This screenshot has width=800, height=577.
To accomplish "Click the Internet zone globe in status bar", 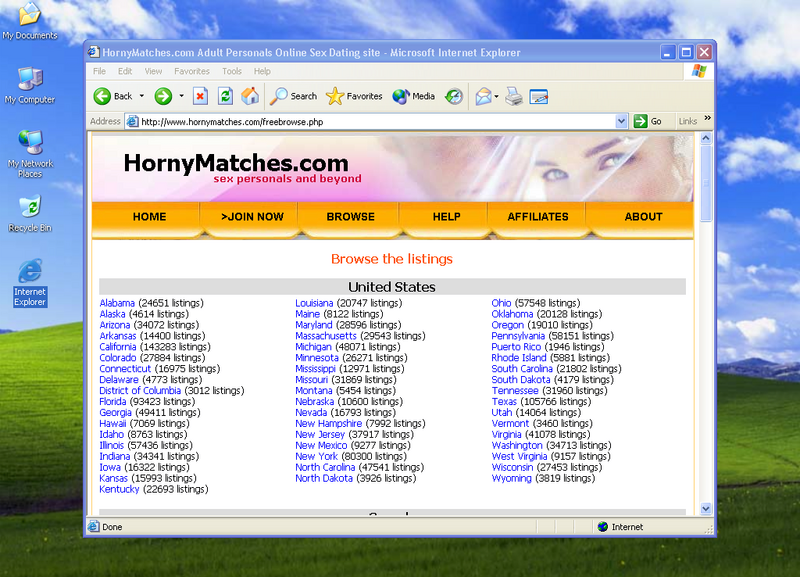I will pos(603,526).
